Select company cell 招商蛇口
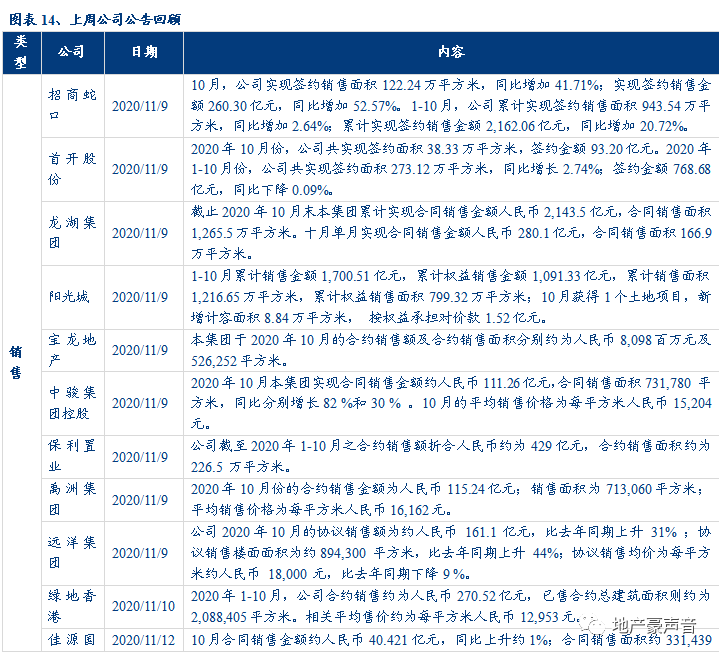719x656 pixels. (x=72, y=105)
